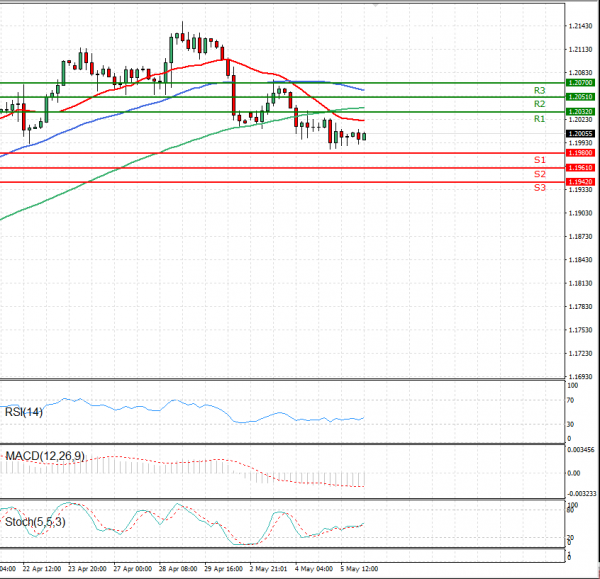Click the 23 Apr 20:00 time label
The image size is (600, 579).
[87, 569]
